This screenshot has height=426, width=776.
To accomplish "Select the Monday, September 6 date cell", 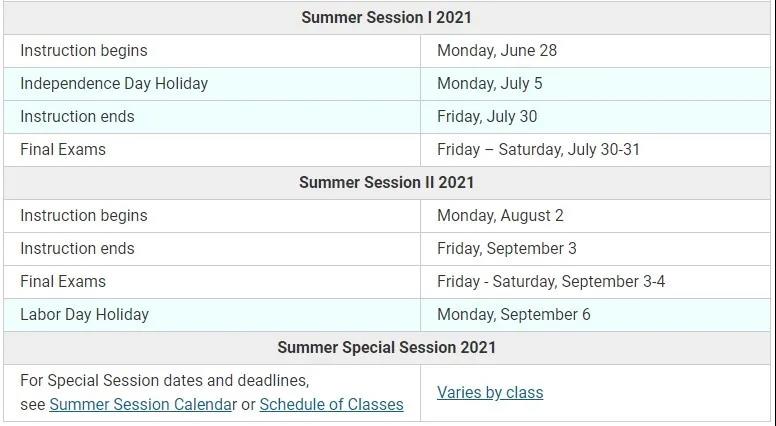I will click(595, 315).
